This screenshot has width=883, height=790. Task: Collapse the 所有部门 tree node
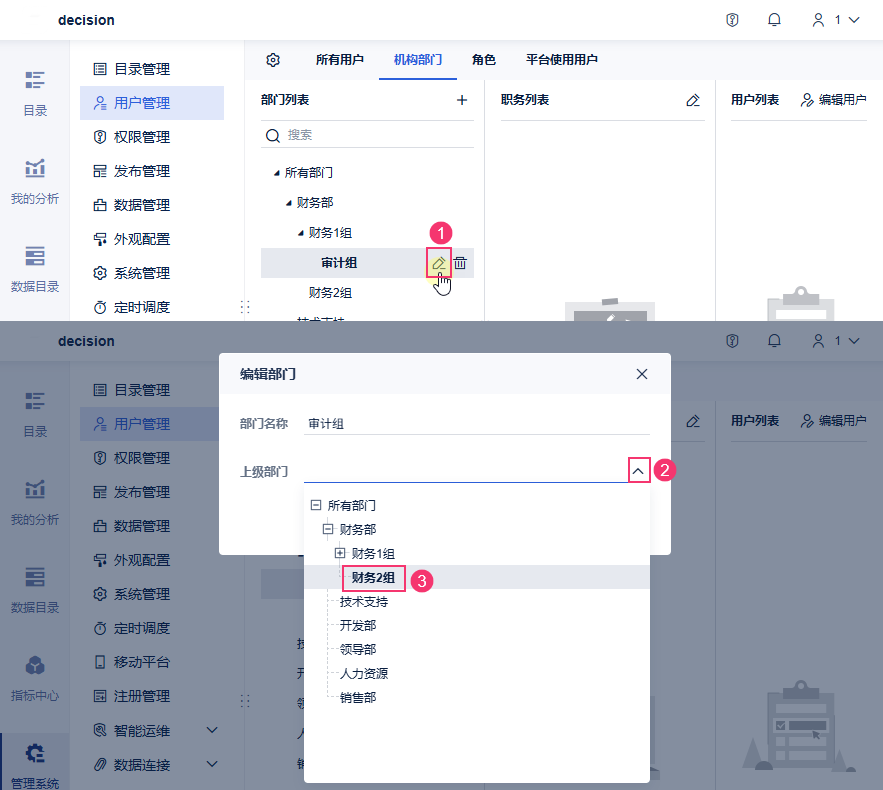point(277,173)
